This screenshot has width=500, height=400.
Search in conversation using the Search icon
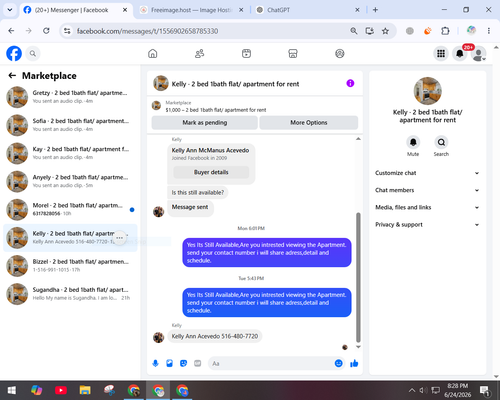click(x=441, y=142)
